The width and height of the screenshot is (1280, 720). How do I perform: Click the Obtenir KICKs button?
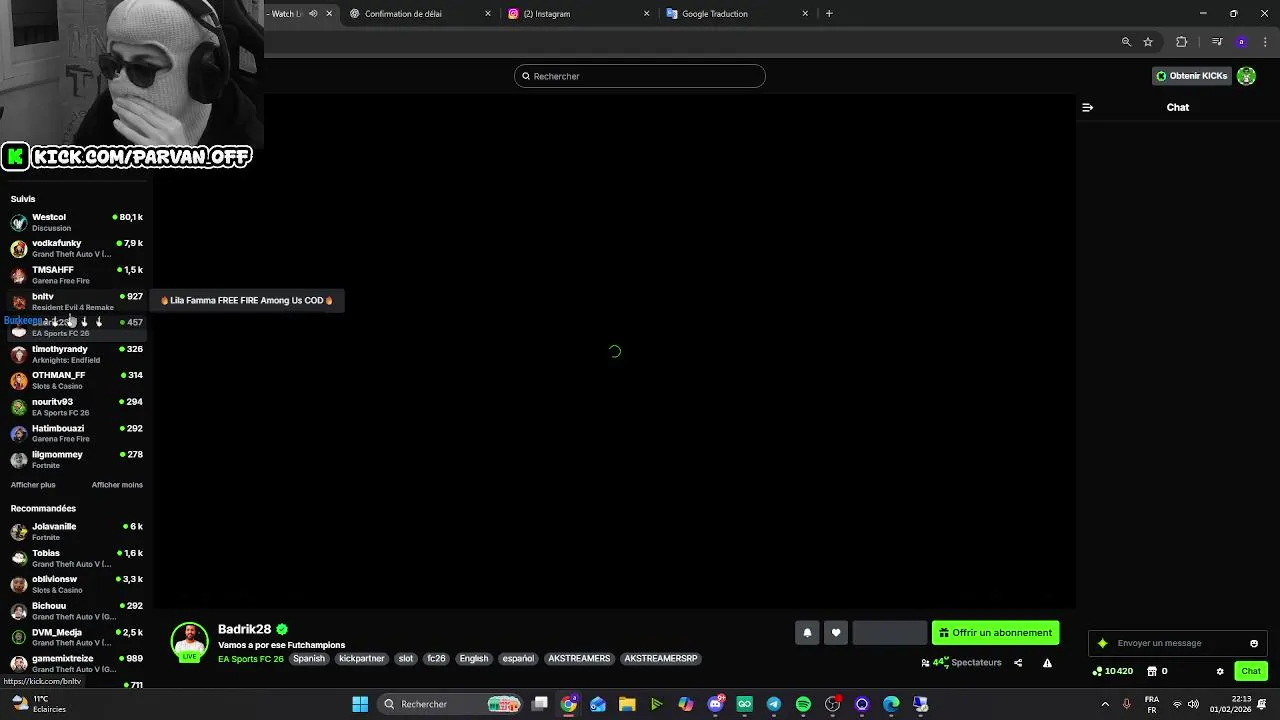coord(1192,76)
